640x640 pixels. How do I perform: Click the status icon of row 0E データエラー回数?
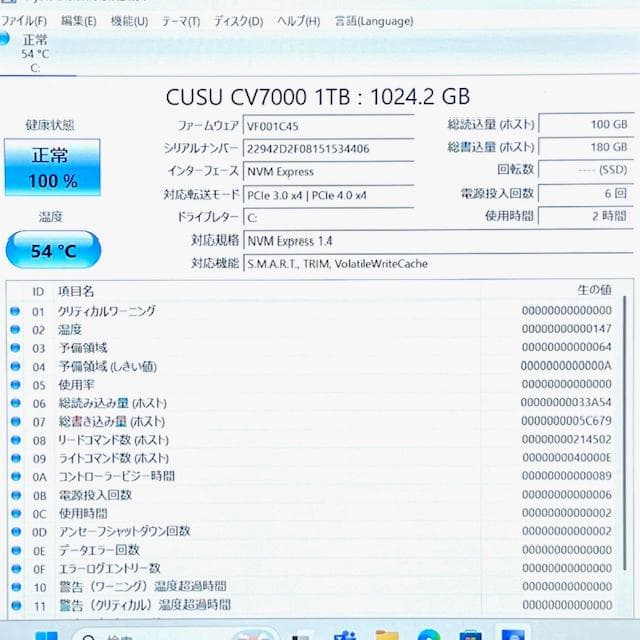pyautogui.click(x=16, y=551)
